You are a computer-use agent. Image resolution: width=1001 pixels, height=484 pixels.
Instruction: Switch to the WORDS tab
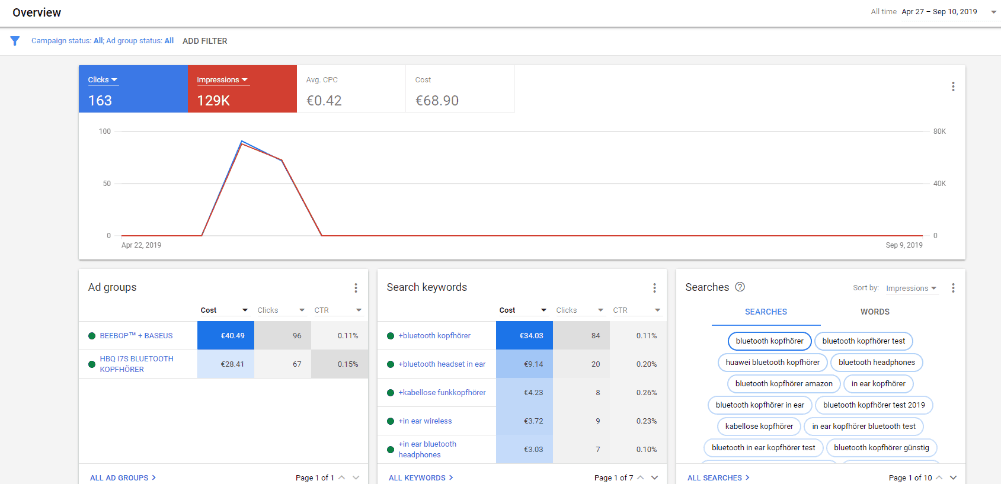[875, 312]
